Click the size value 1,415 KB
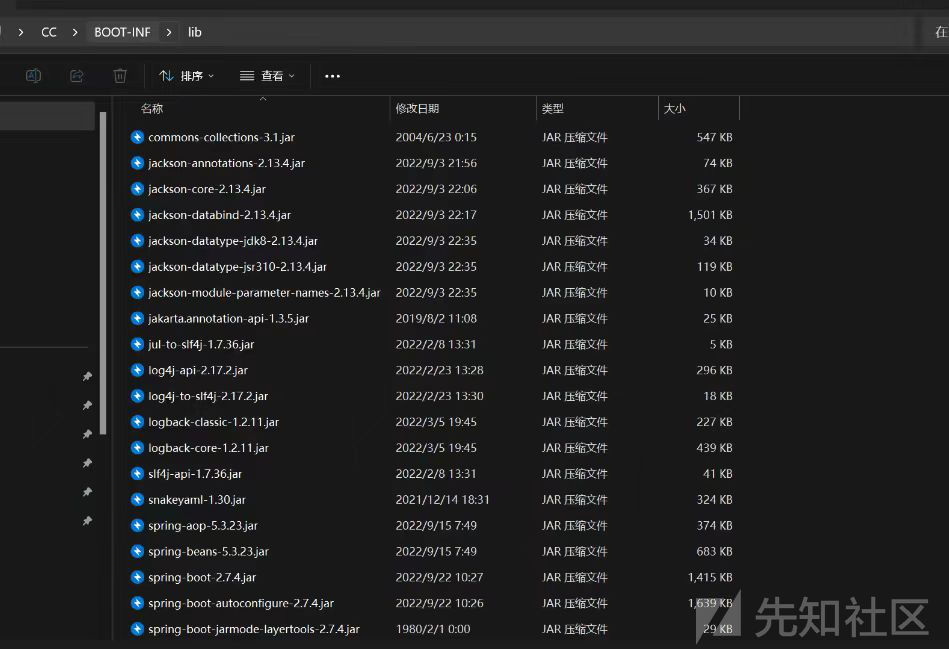The height and width of the screenshot is (649, 949). (710, 577)
